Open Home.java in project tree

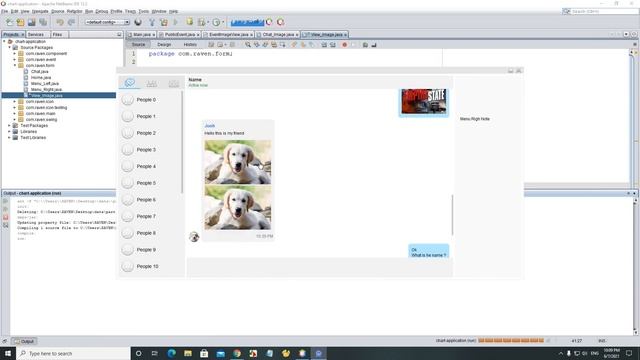click(x=41, y=78)
